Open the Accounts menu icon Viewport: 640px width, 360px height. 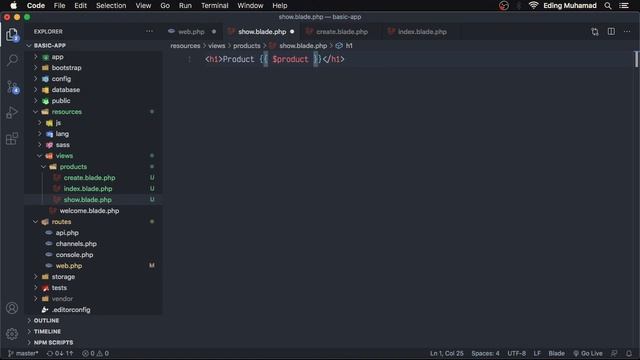(x=12, y=308)
